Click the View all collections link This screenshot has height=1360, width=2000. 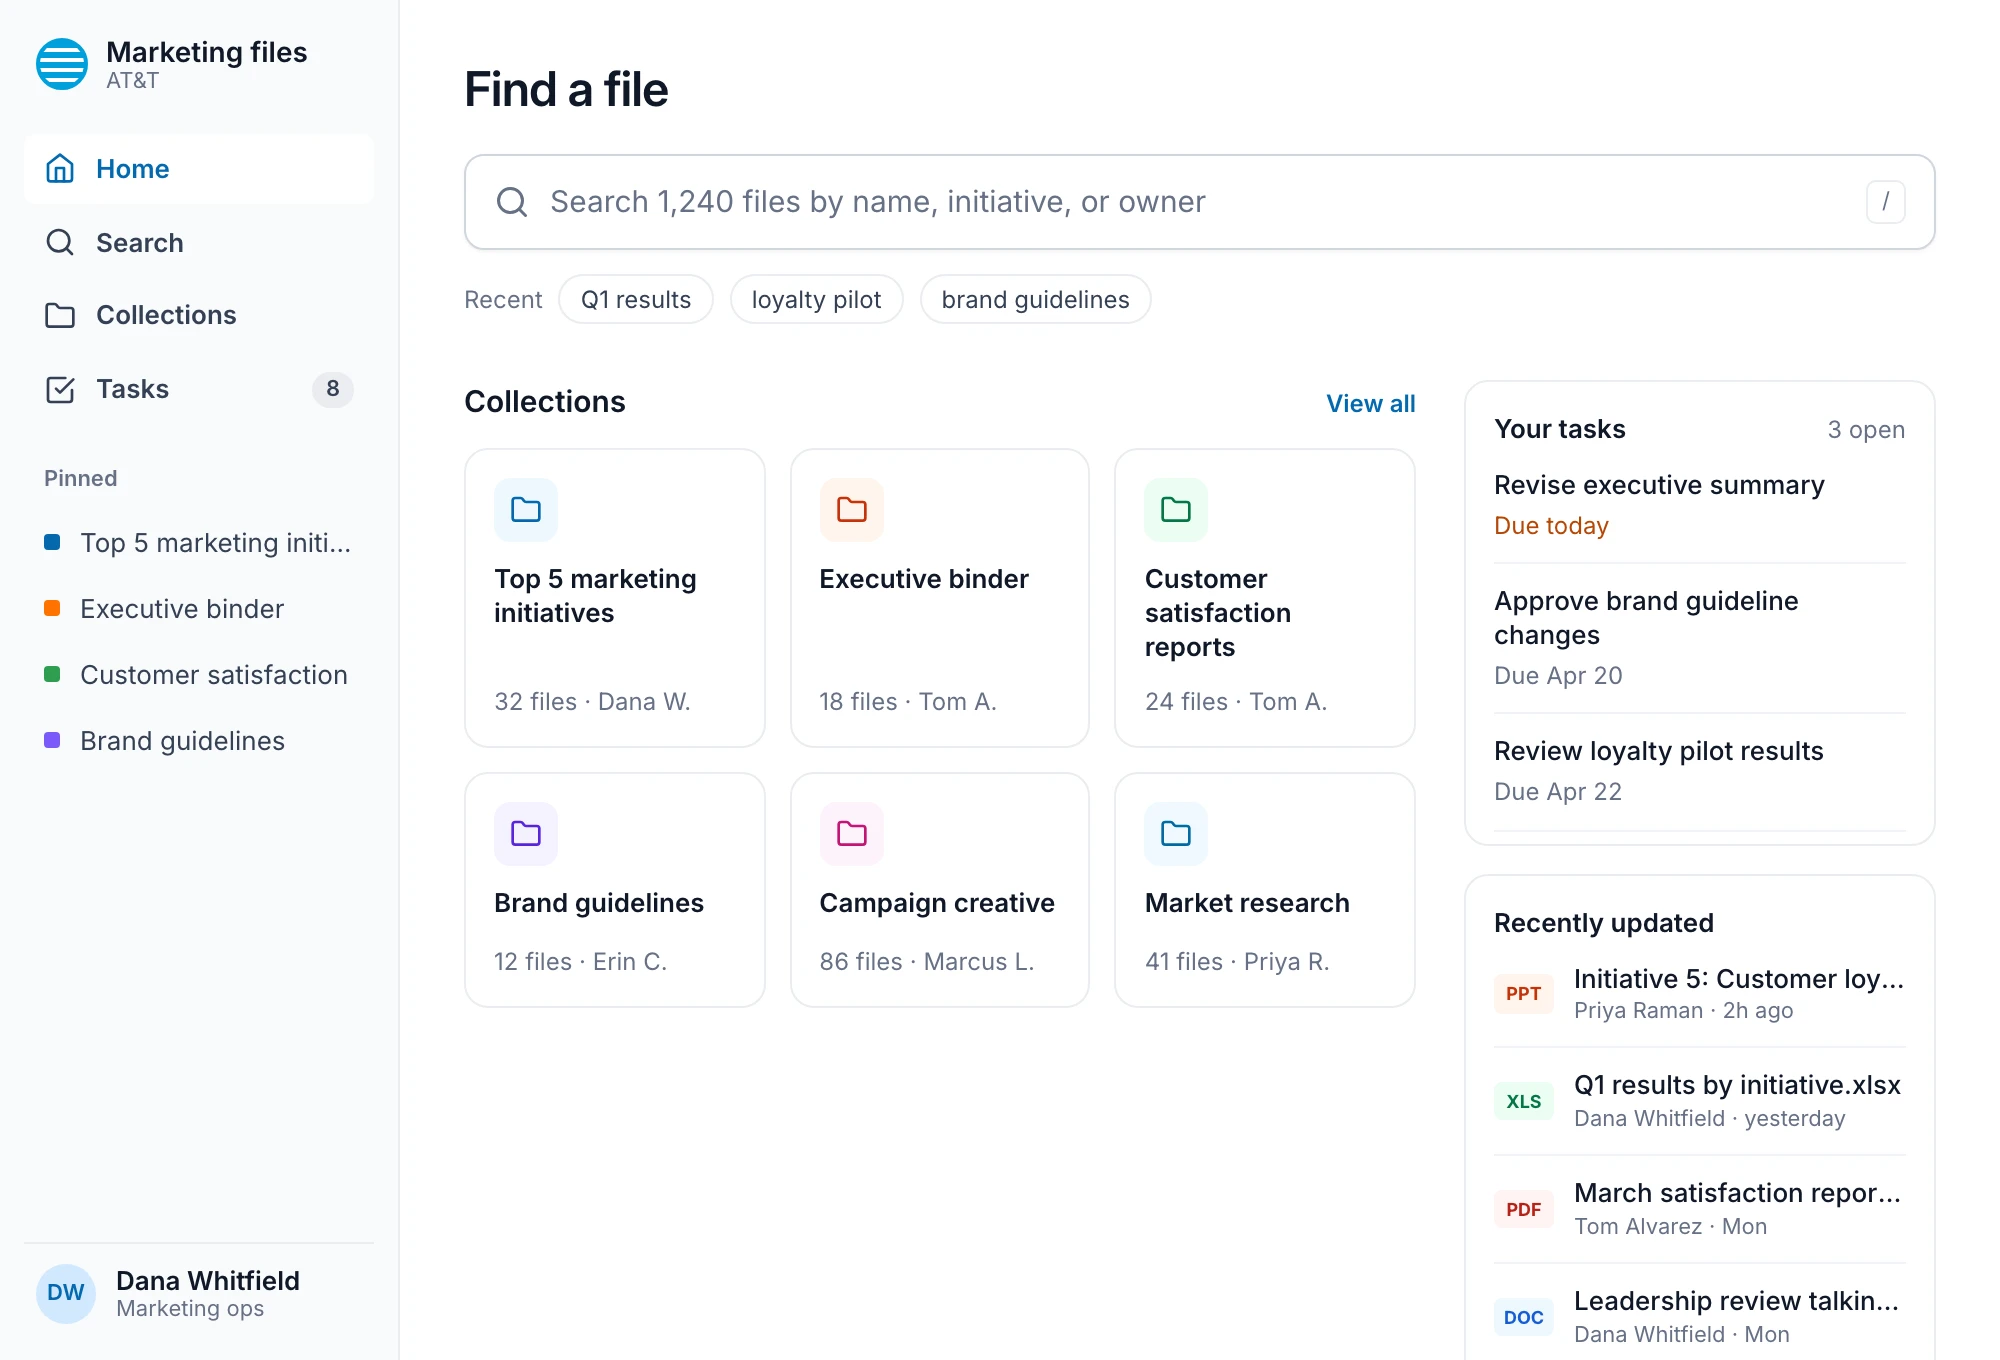1370,403
